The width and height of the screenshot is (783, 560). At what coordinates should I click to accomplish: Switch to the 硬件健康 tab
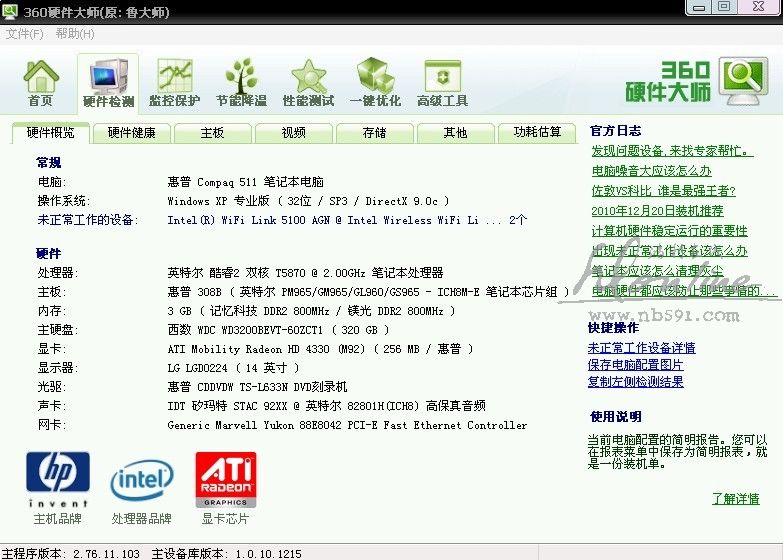point(132,133)
